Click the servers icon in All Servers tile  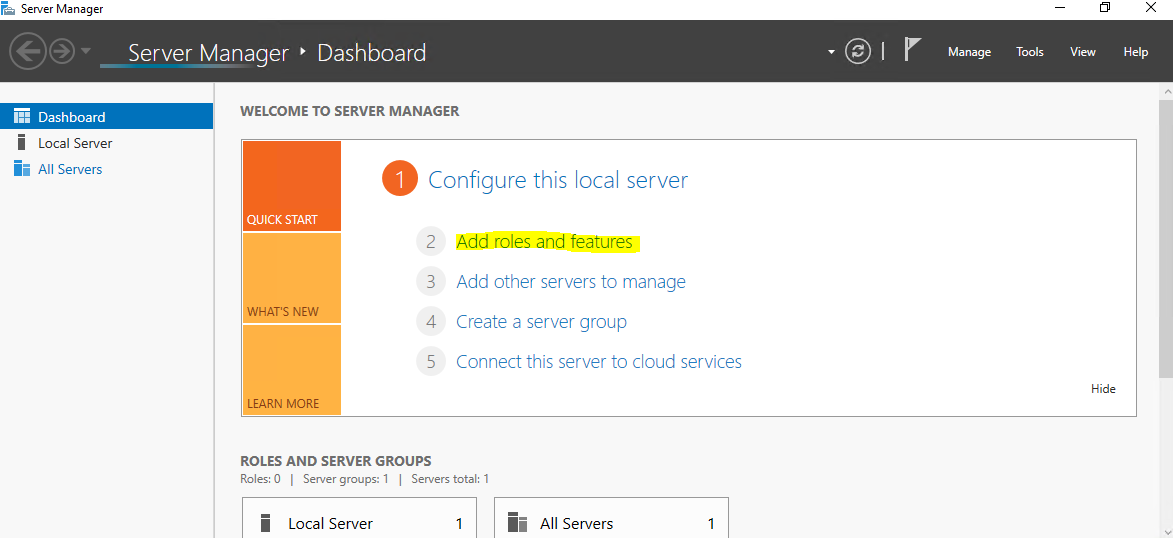[x=518, y=522]
